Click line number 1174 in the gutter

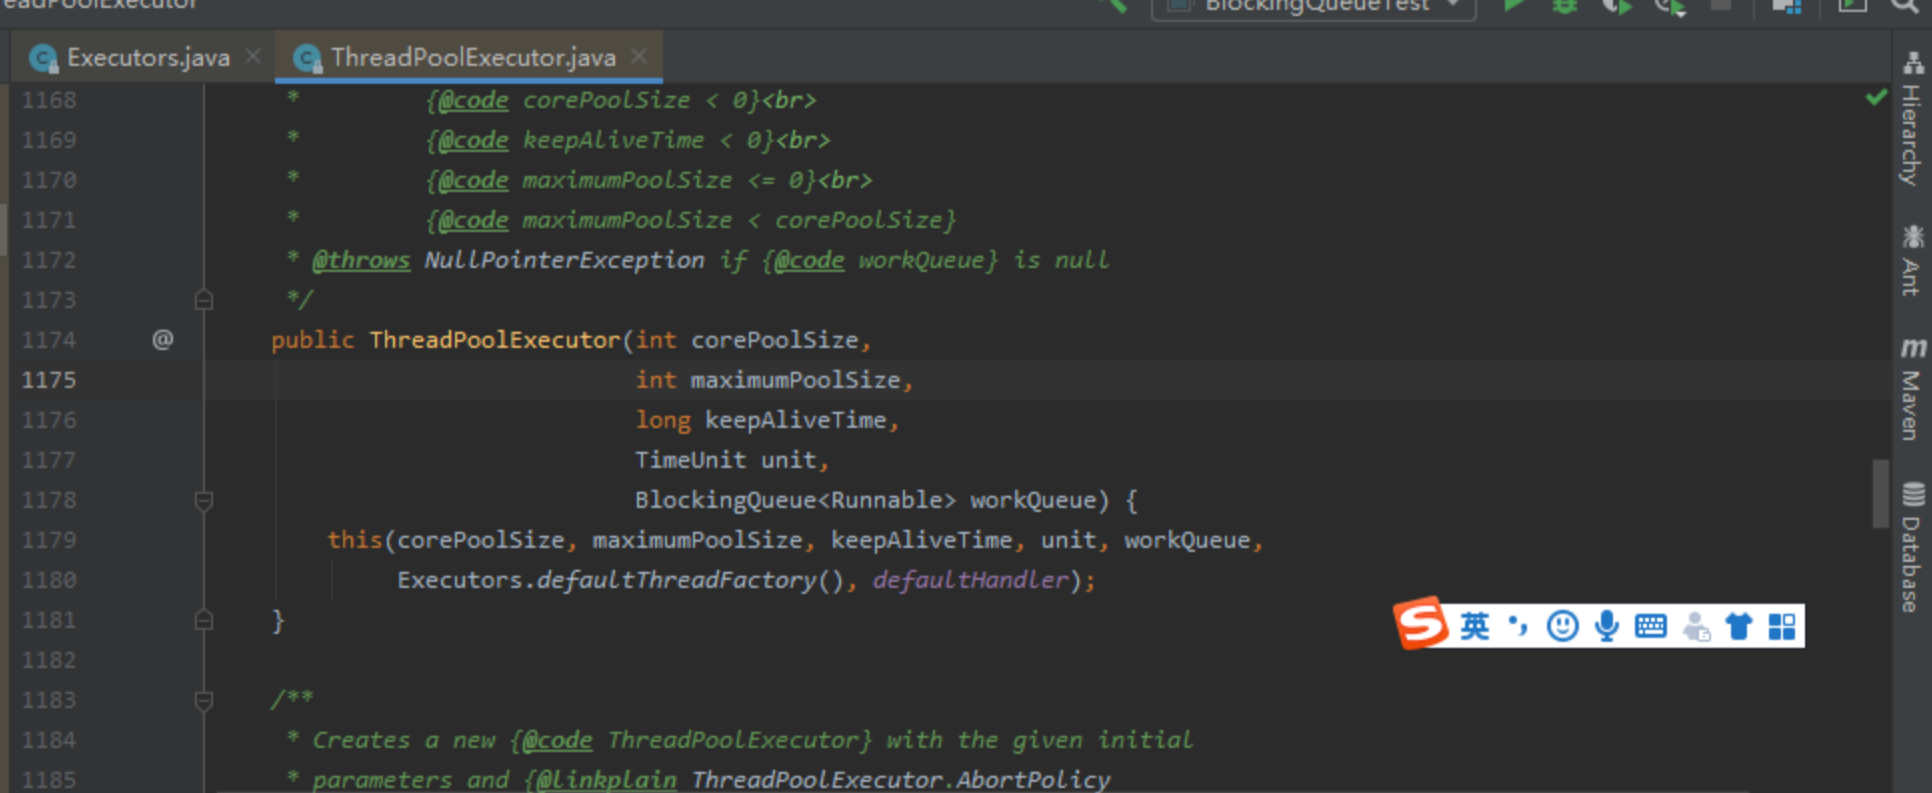(x=49, y=340)
